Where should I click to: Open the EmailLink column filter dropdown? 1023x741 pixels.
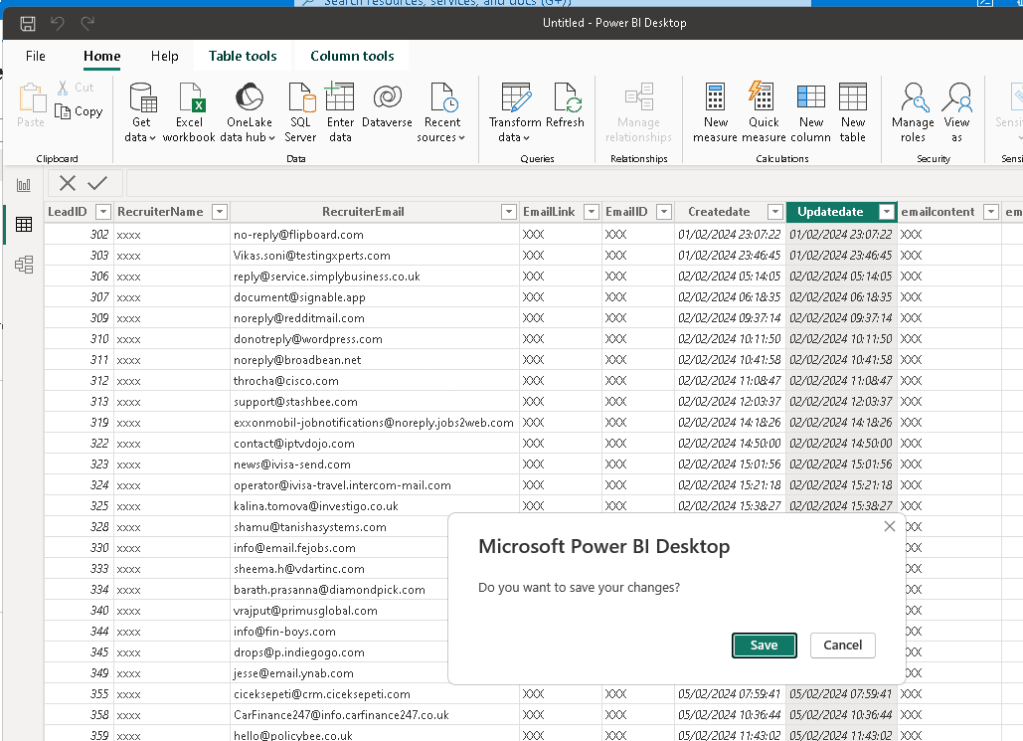point(591,212)
